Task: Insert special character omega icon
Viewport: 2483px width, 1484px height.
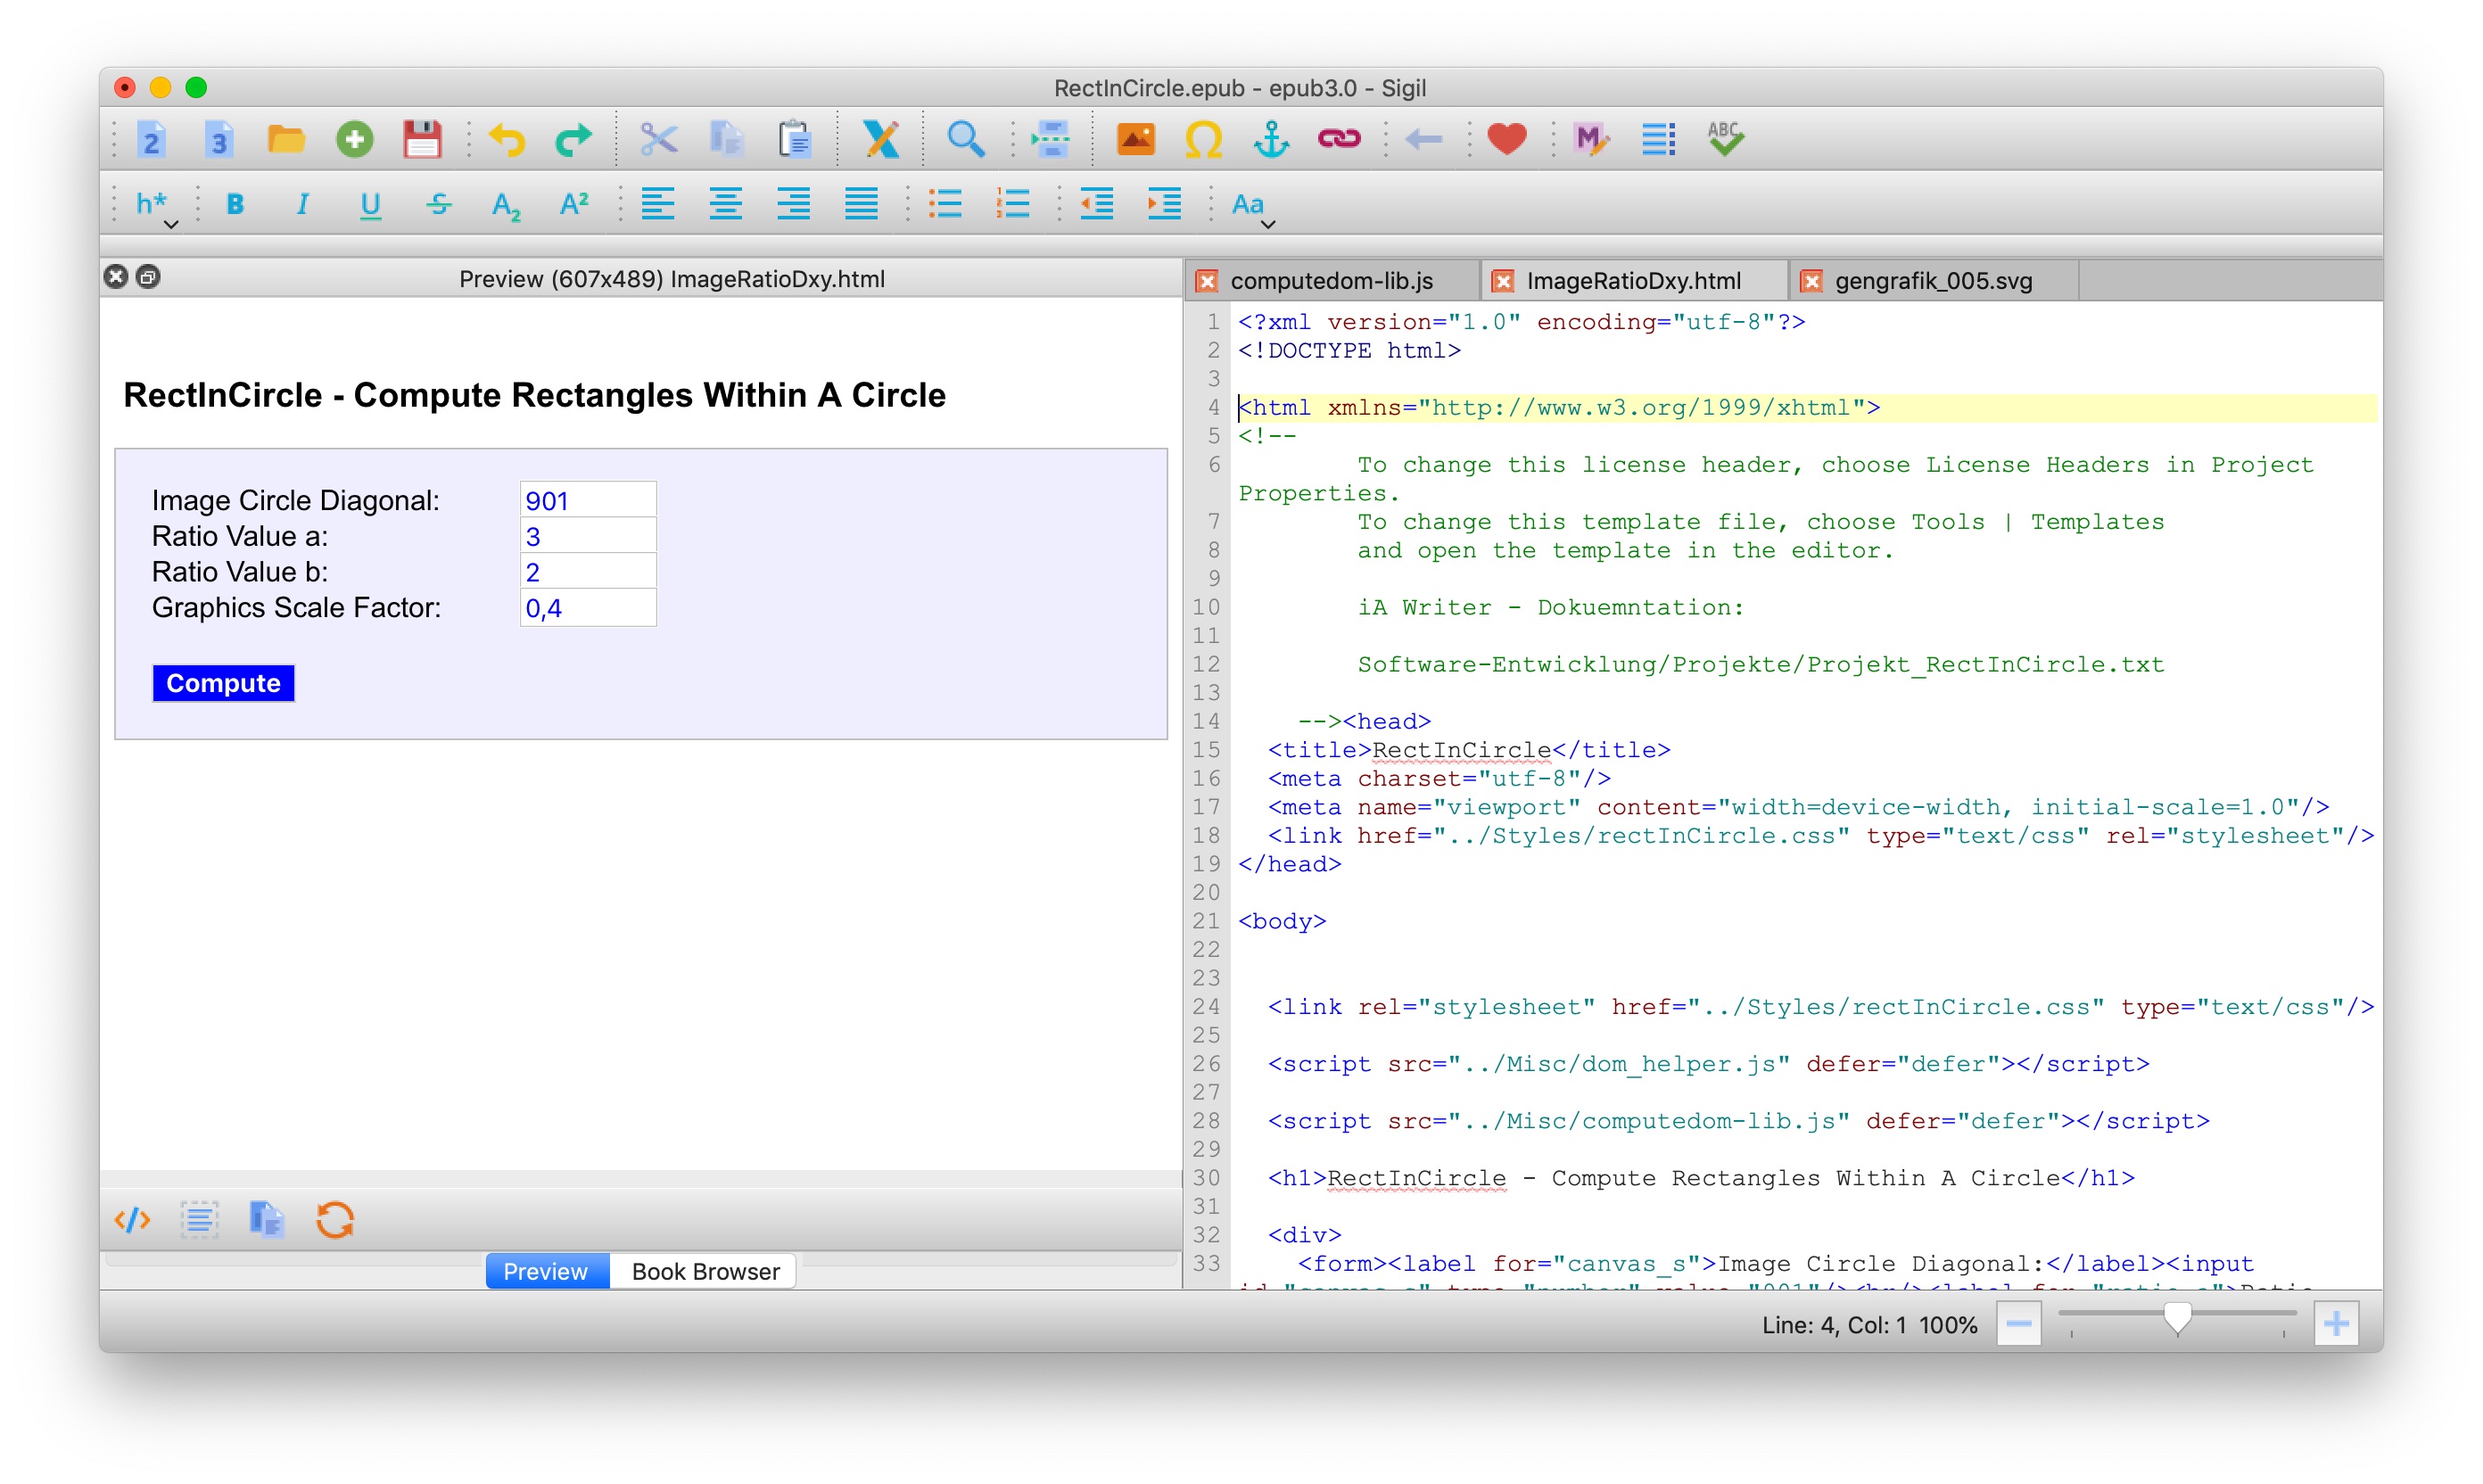Action: (1203, 139)
